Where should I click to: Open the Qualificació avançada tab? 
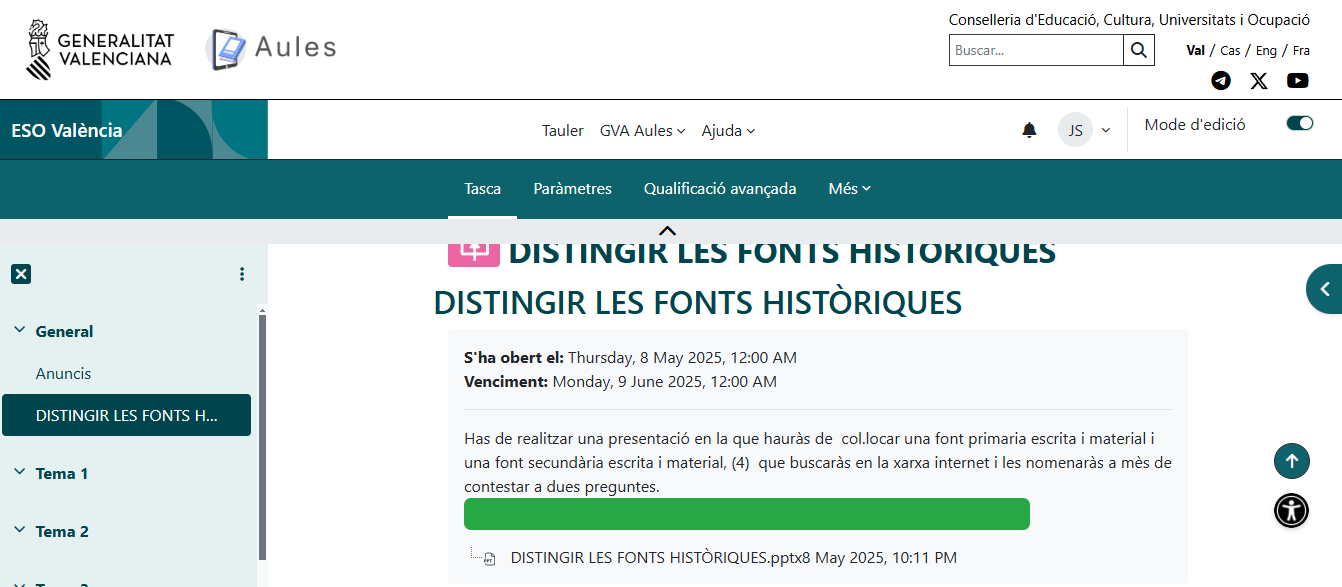tap(720, 188)
